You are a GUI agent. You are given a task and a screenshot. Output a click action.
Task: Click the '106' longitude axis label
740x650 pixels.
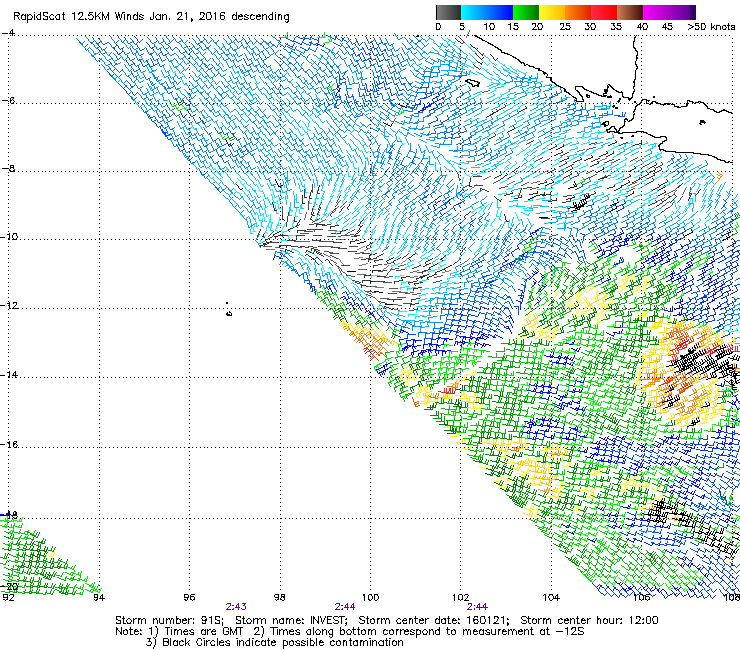point(641,598)
